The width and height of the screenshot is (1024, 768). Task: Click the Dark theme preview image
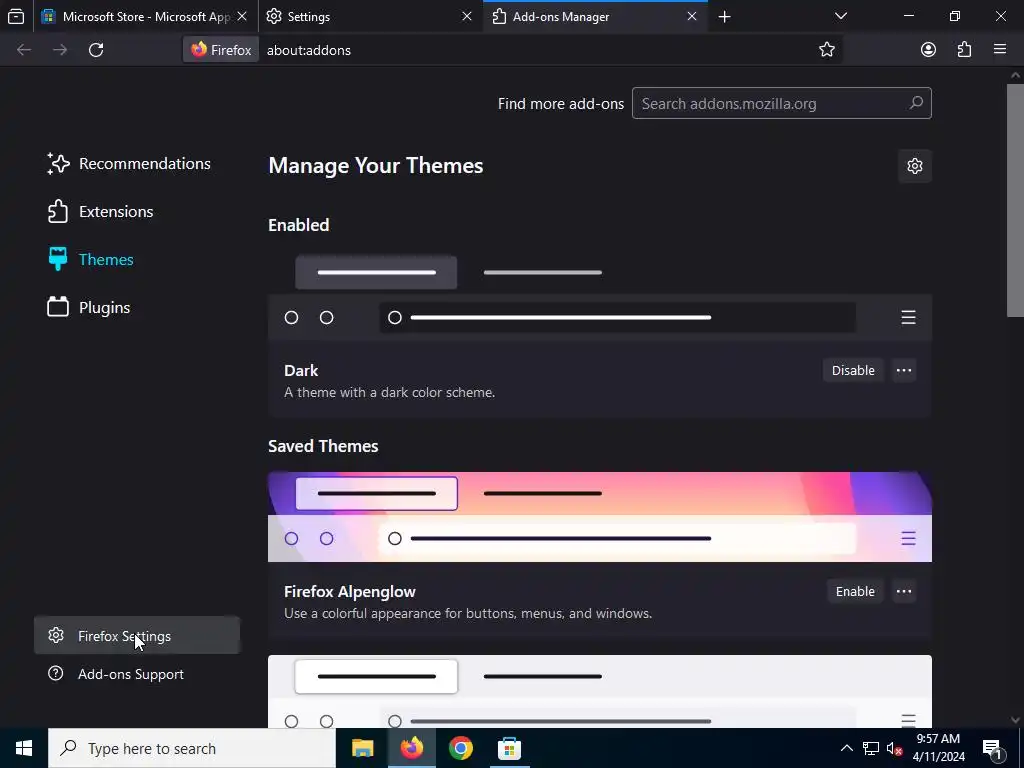[600, 294]
